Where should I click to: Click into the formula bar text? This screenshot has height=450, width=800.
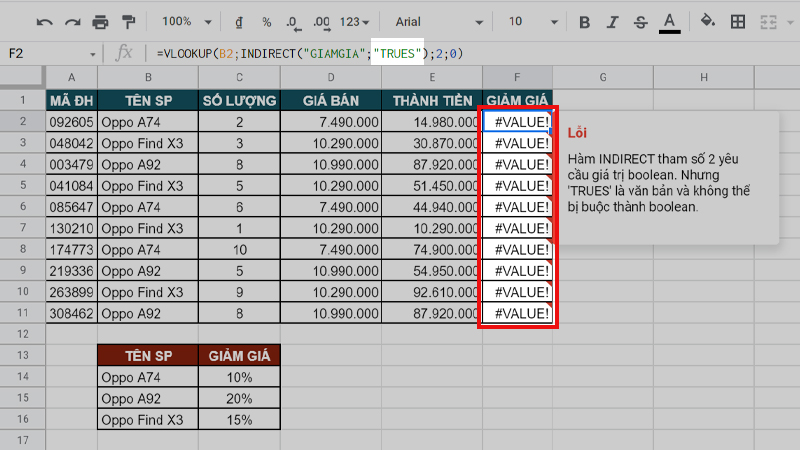310,54
